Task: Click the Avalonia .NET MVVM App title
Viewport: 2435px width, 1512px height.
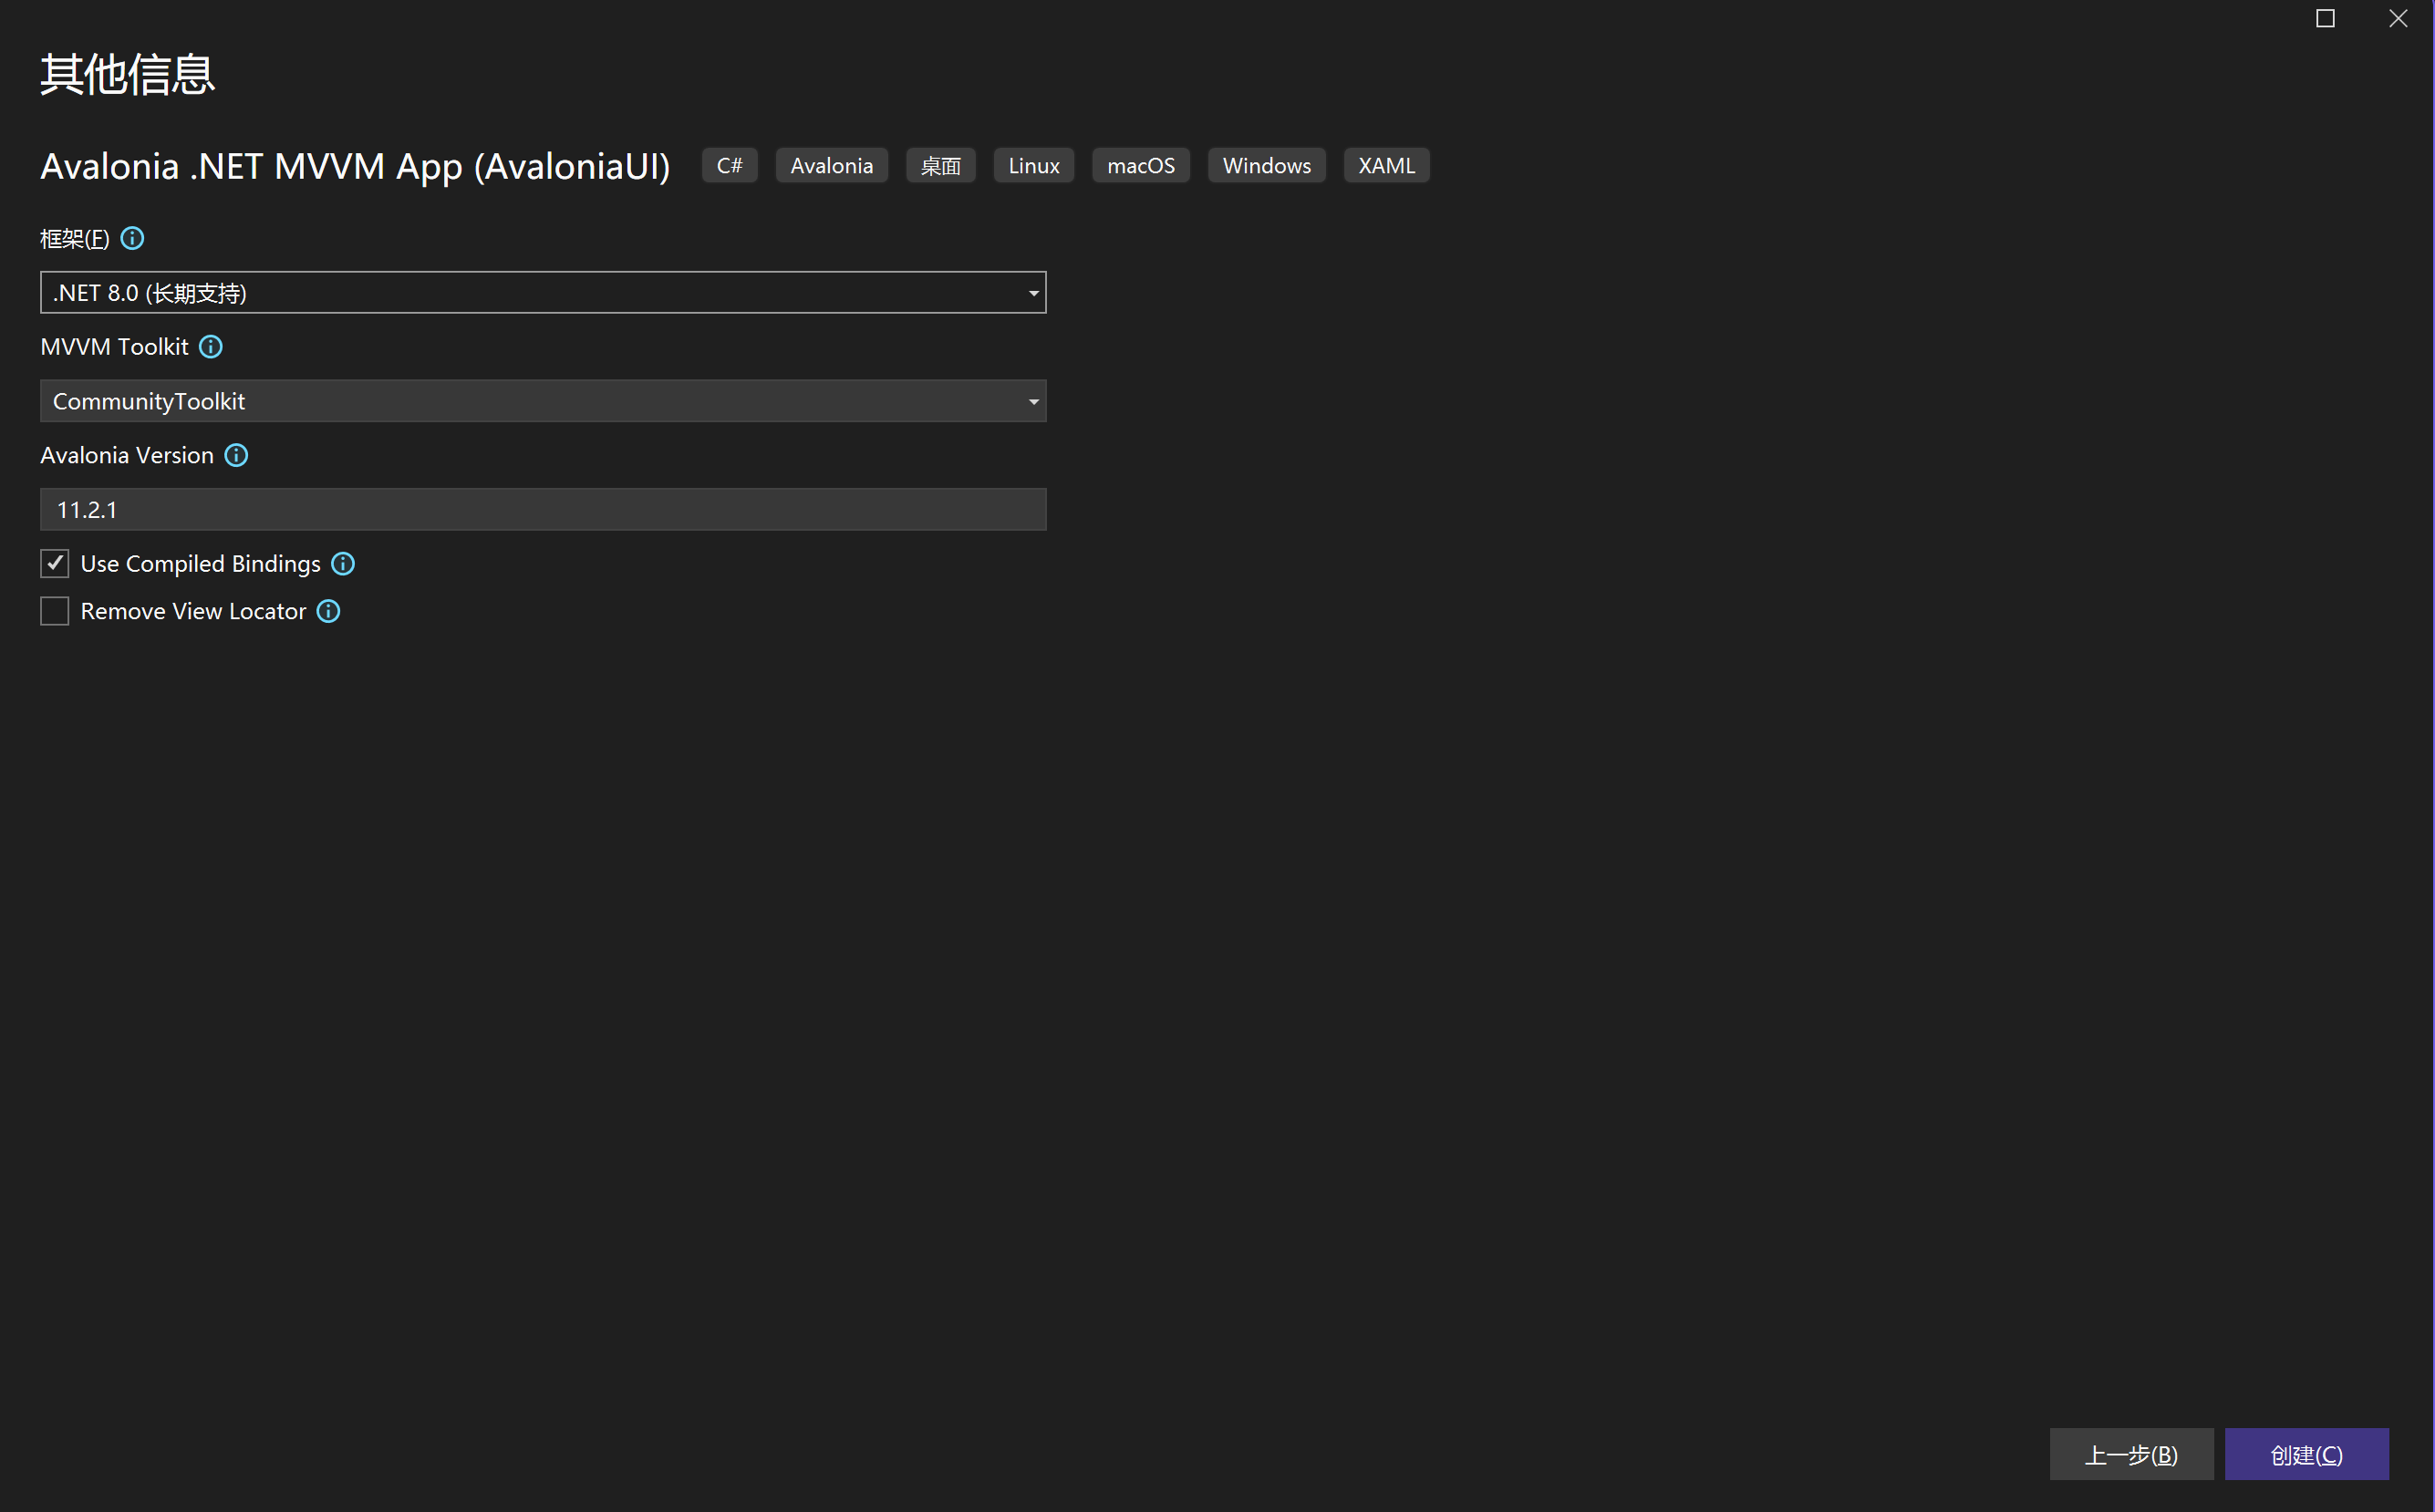Action: [x=355, y=166]
